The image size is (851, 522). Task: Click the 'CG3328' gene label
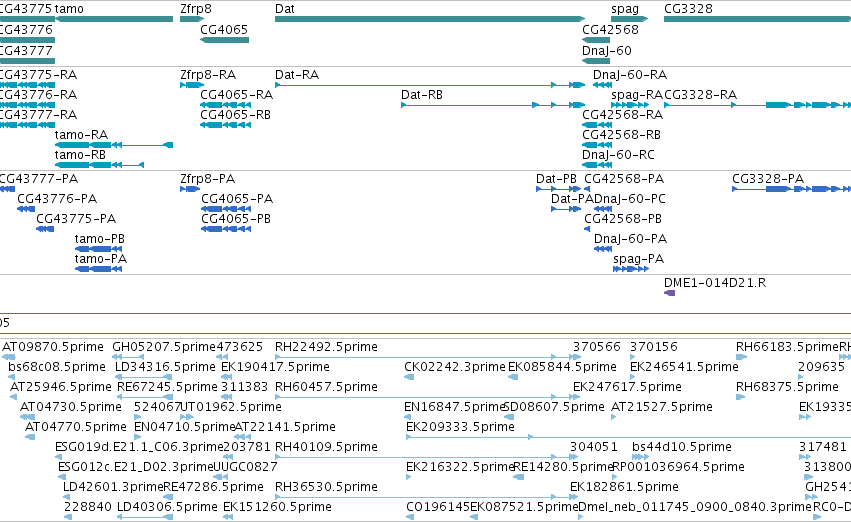688,9
